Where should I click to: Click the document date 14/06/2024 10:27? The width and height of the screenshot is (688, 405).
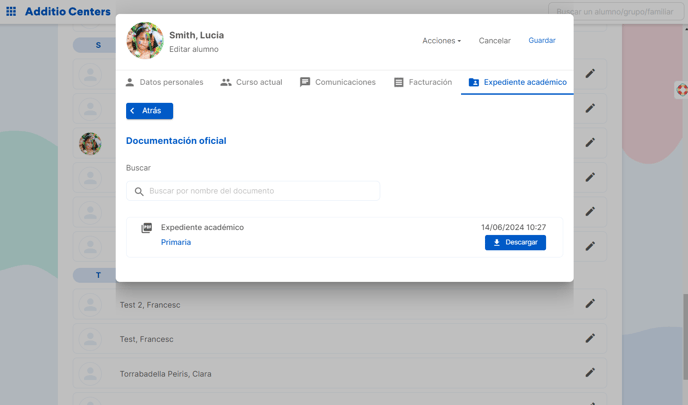pos(513,227)
